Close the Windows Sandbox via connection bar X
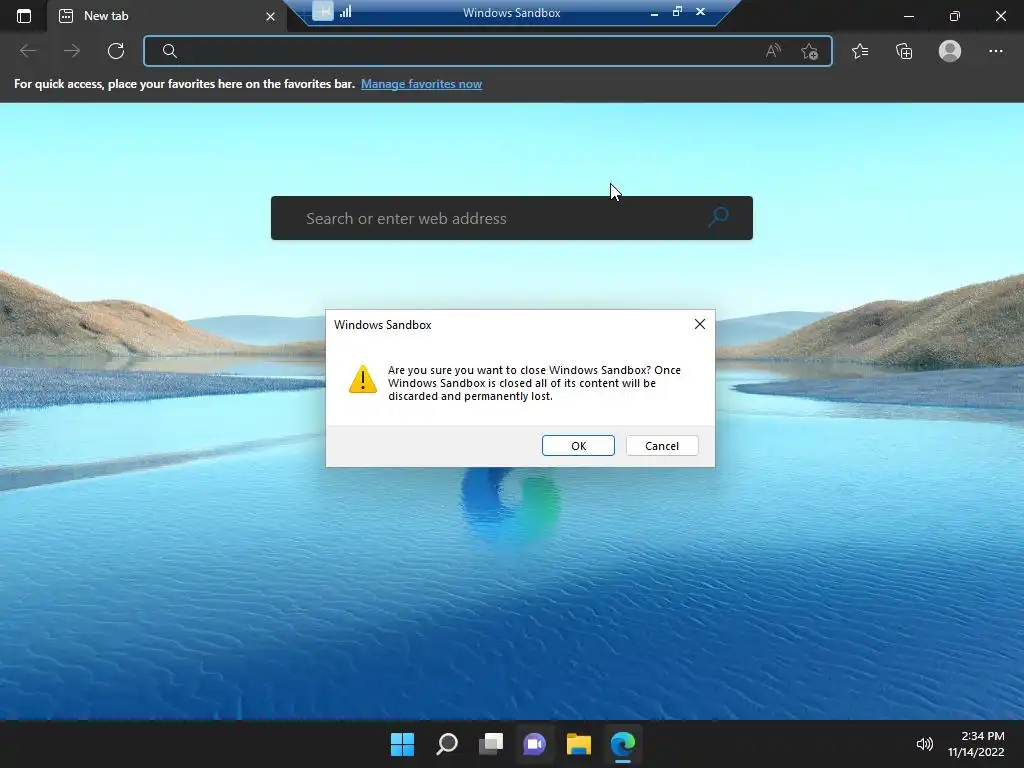This screenshot has height=768, width=1024. pos(700,12)
